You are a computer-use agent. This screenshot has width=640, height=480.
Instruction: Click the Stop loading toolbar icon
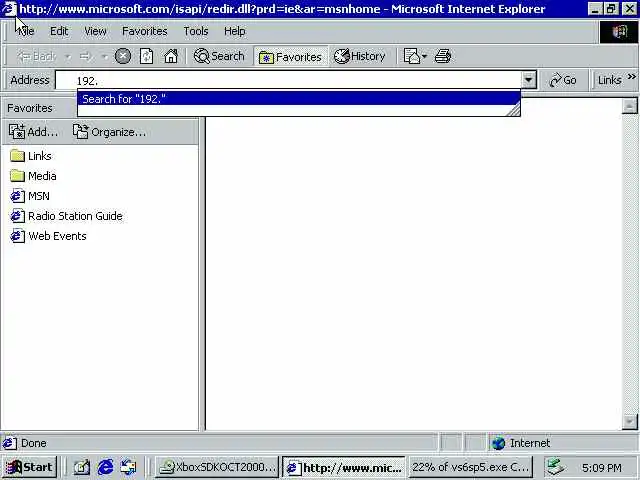point(122,56)
